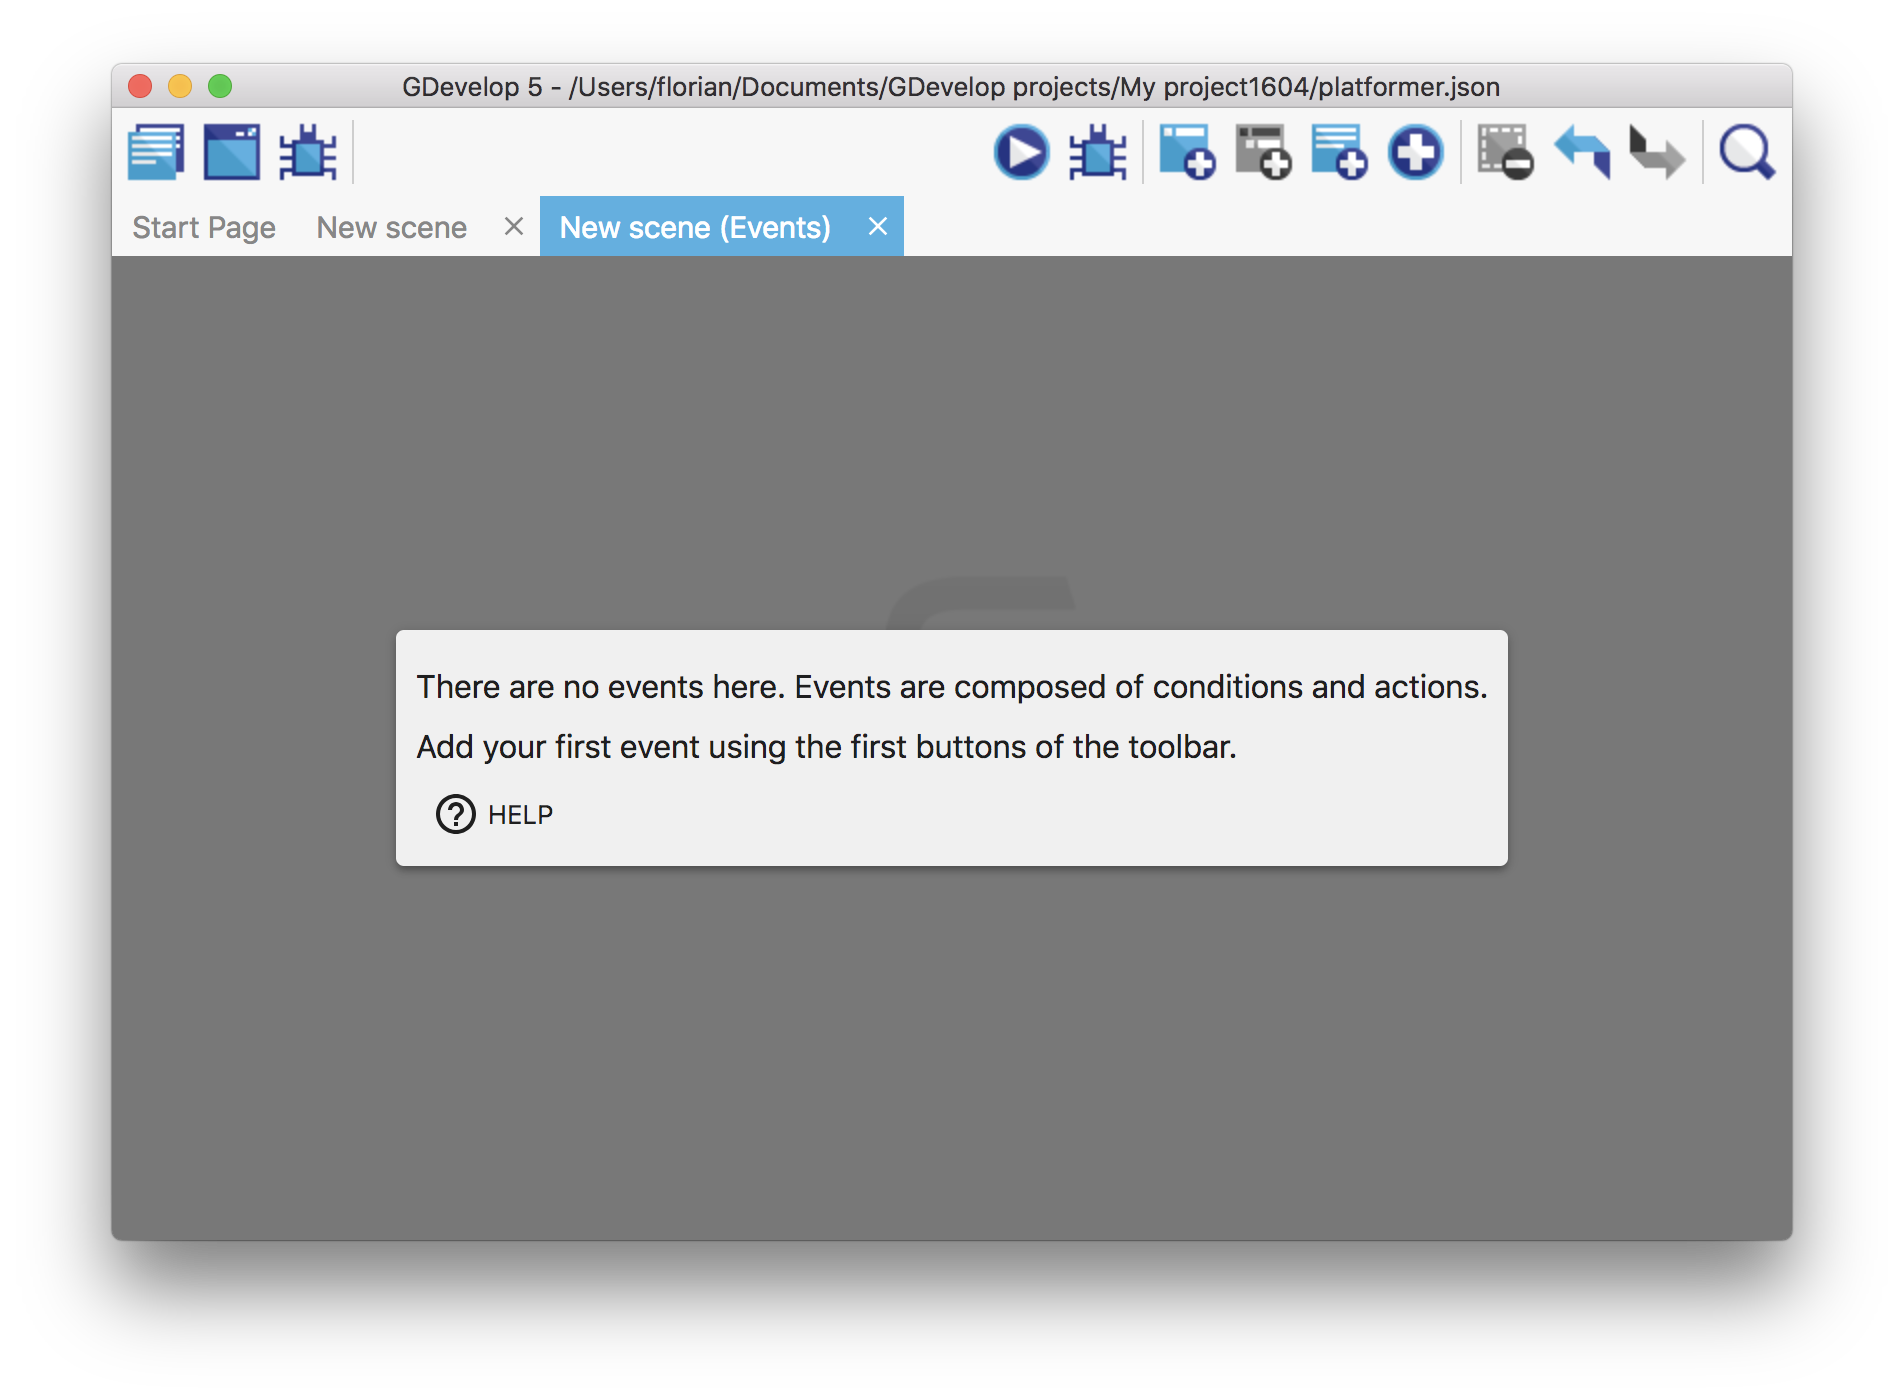Open search in events with magnifier
The height and width of the screenshot is (1400, 1904).
click(1746, 152)
